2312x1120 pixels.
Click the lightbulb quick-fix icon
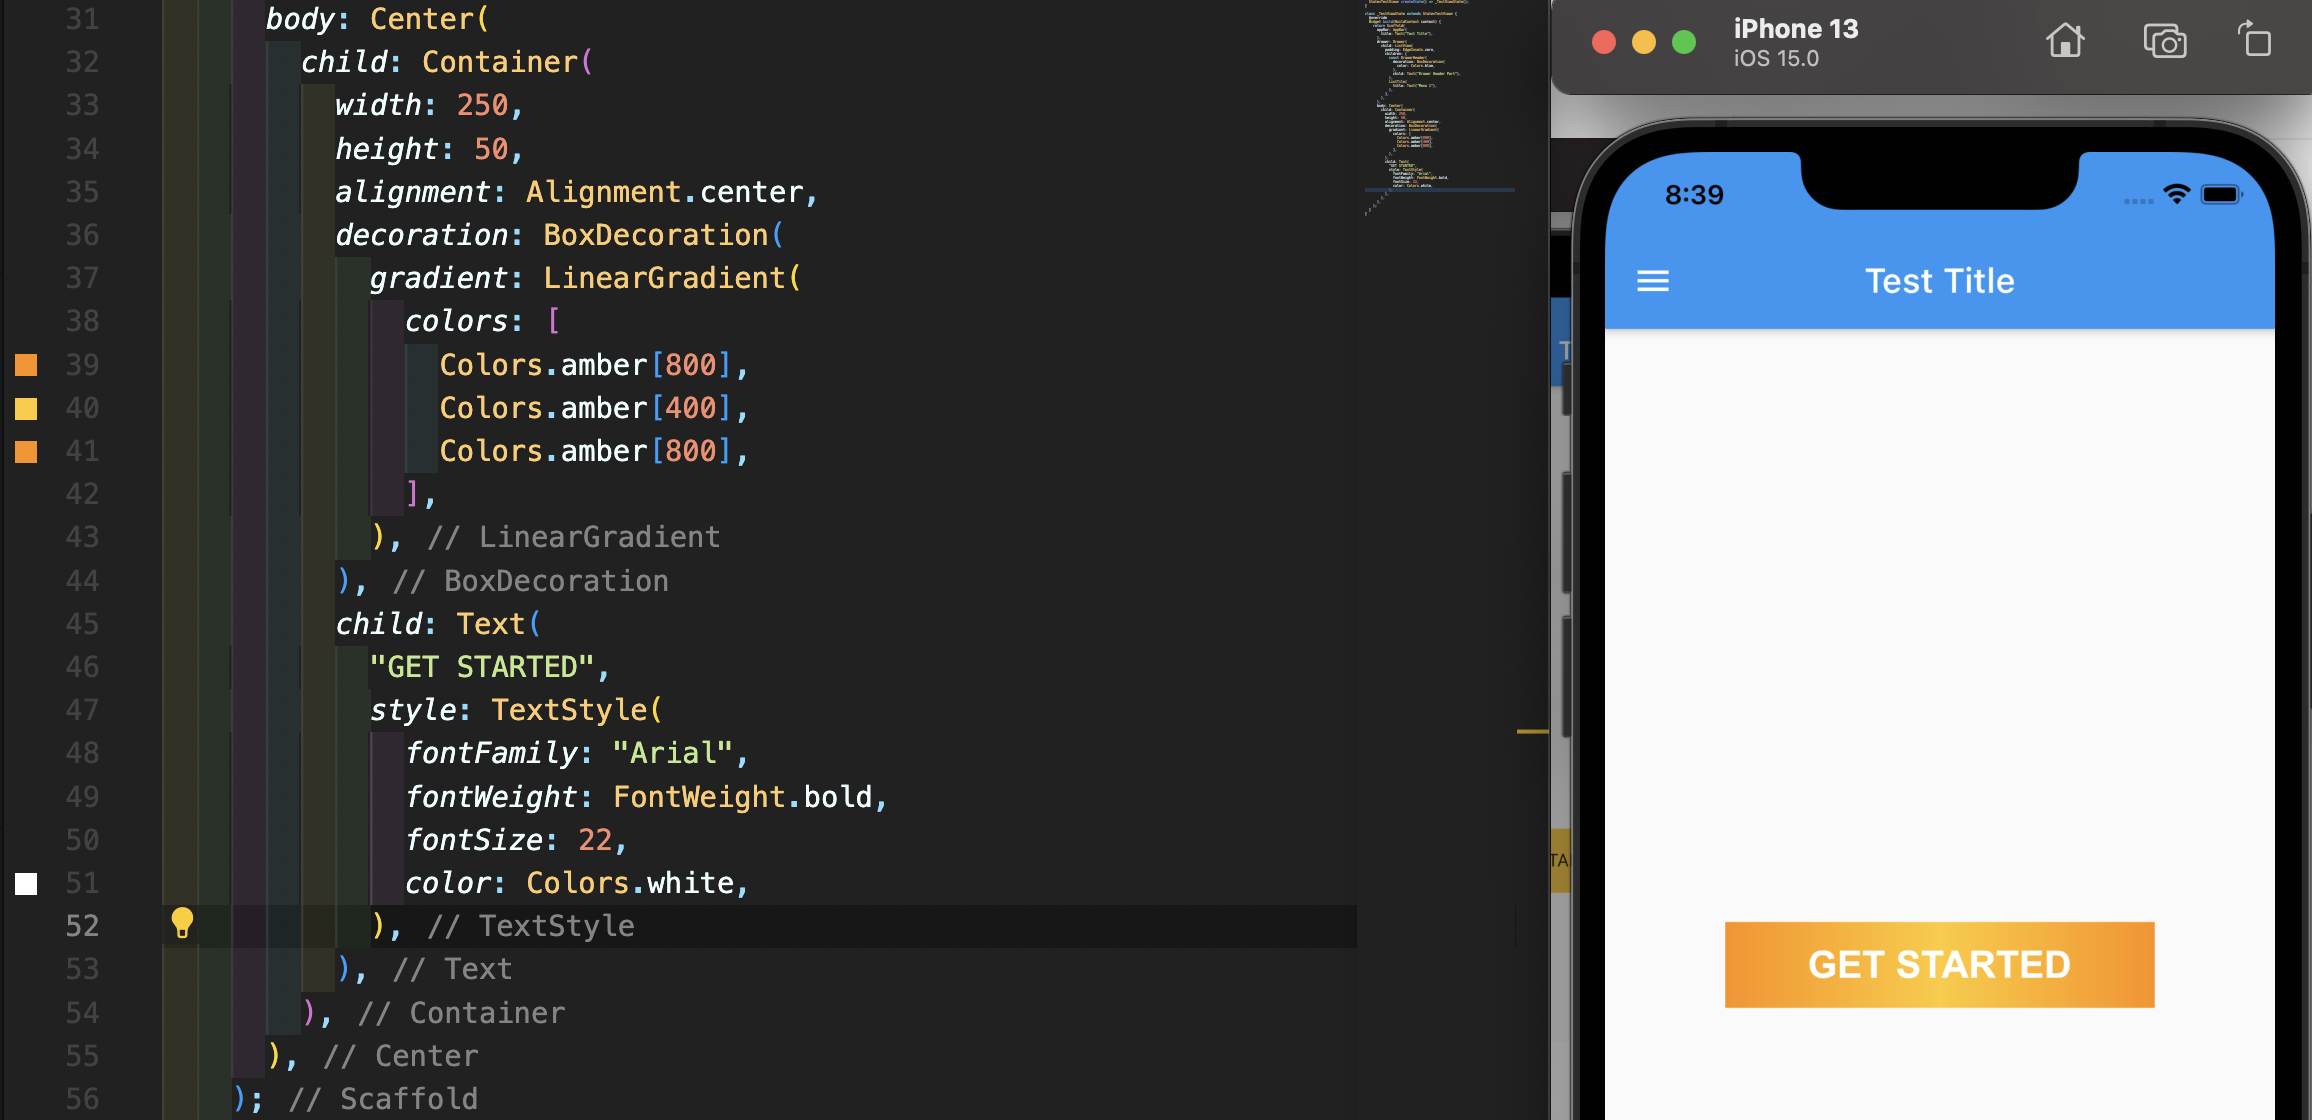pos(182,922)
